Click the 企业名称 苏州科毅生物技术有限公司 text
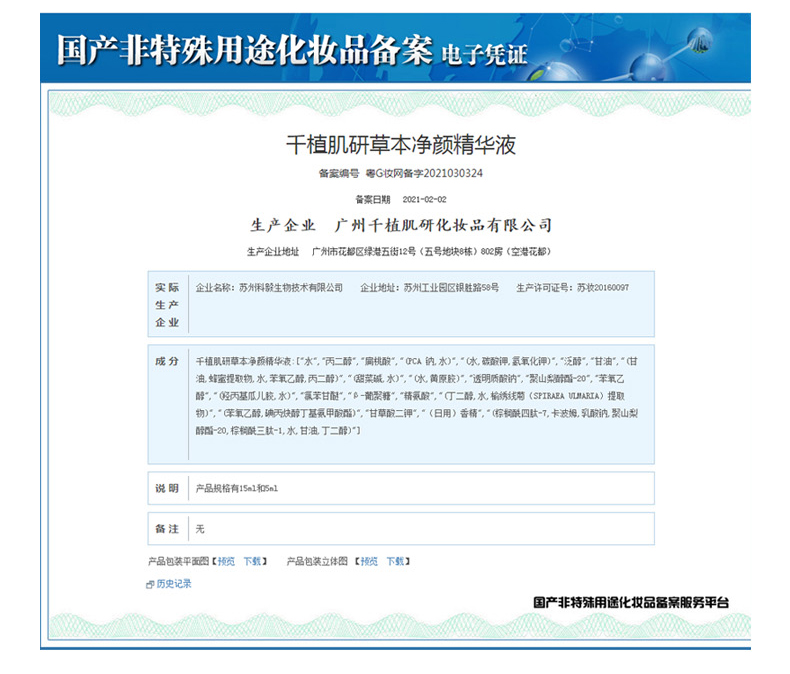The height and width of the screenshot is (674, 790). tap(269, 288)
